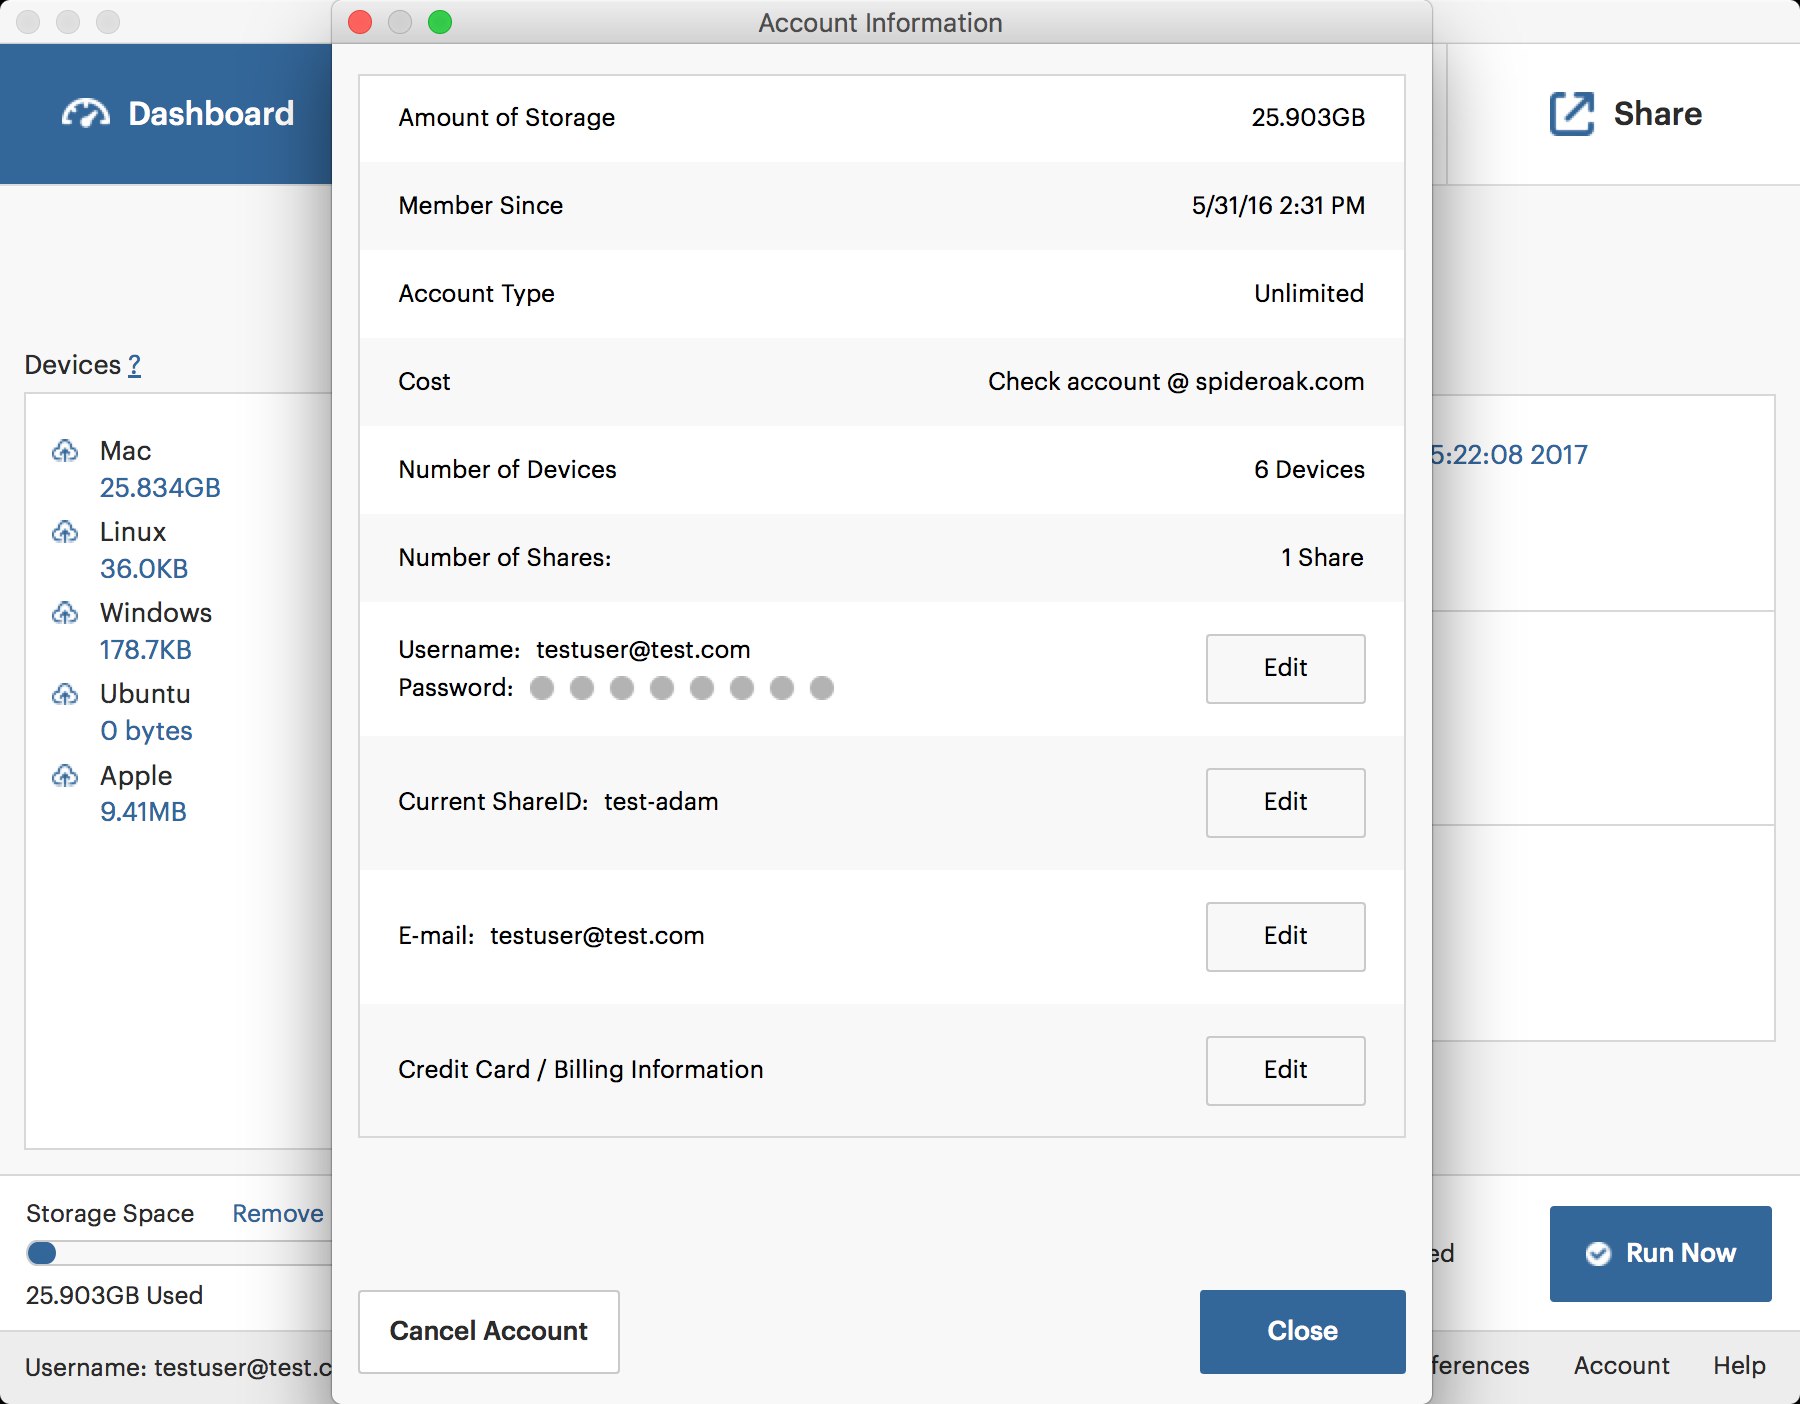1800x1404 pixels.
Task: Click the 25.903GB storage amount value
Action: click(x=1308, y=118)
